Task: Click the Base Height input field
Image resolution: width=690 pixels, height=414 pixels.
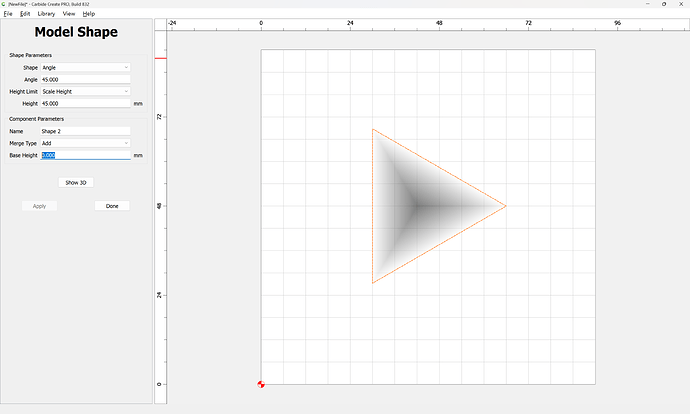Action: (85, 155)
